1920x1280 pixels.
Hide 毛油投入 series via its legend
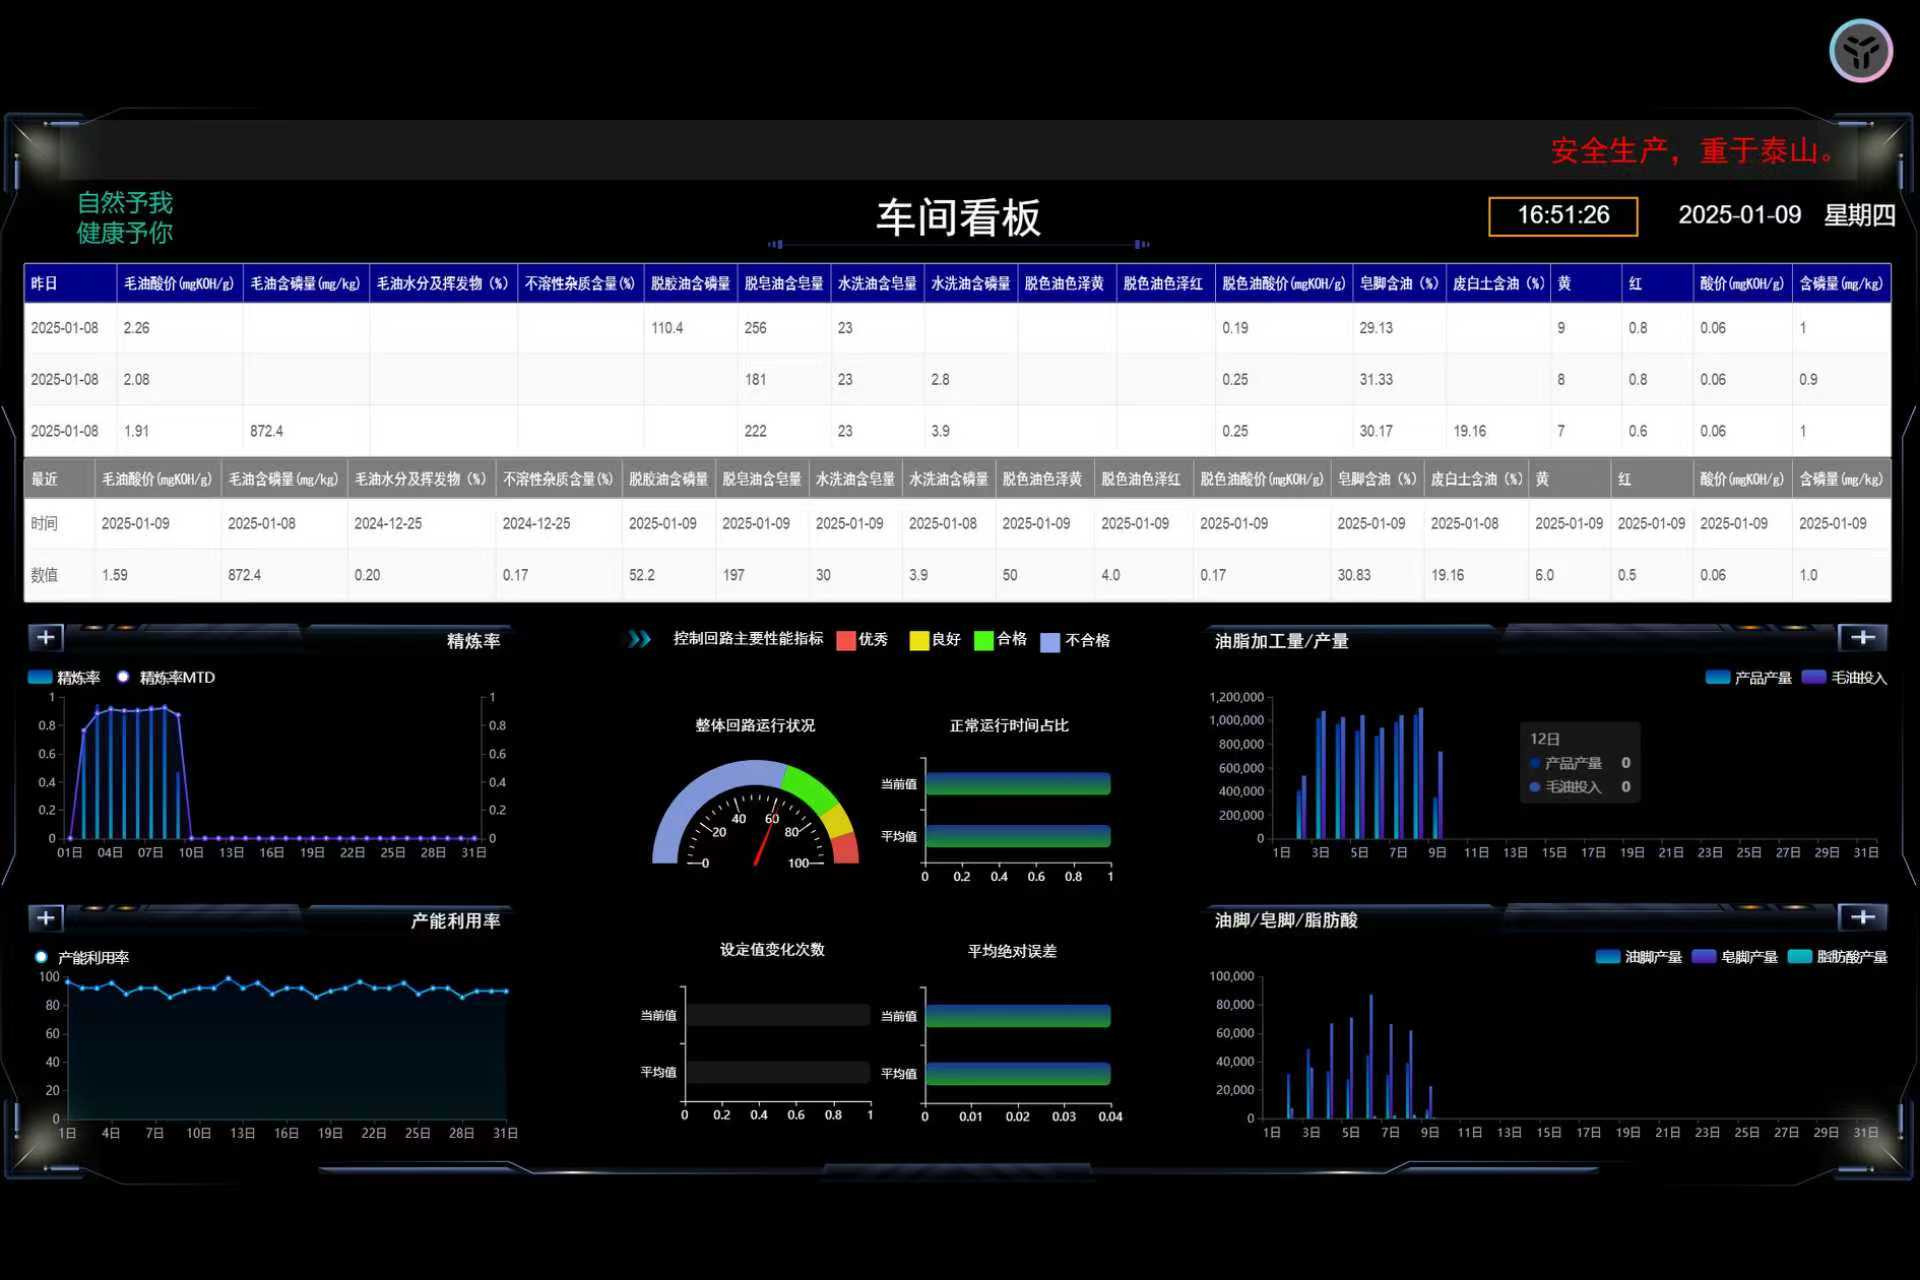coord(1813,677)
